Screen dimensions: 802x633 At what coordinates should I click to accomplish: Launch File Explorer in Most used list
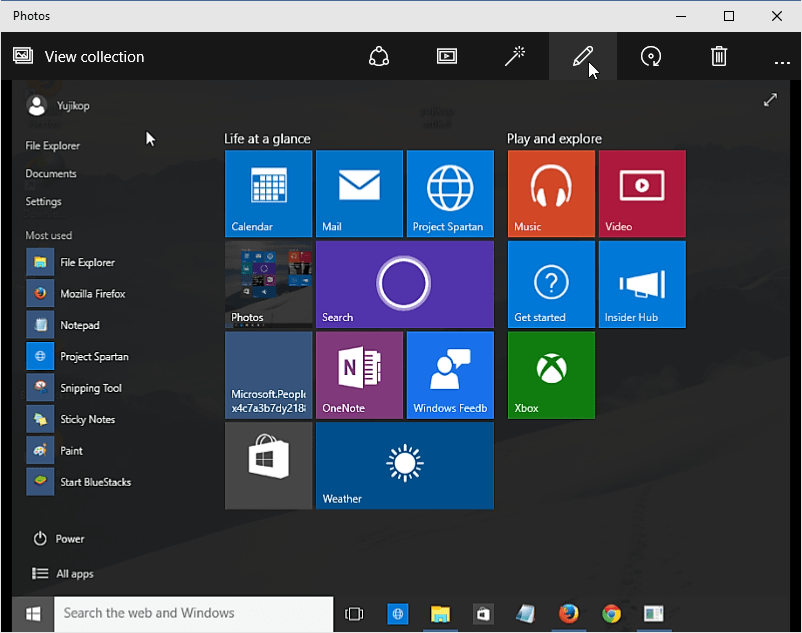click(71, 262)
